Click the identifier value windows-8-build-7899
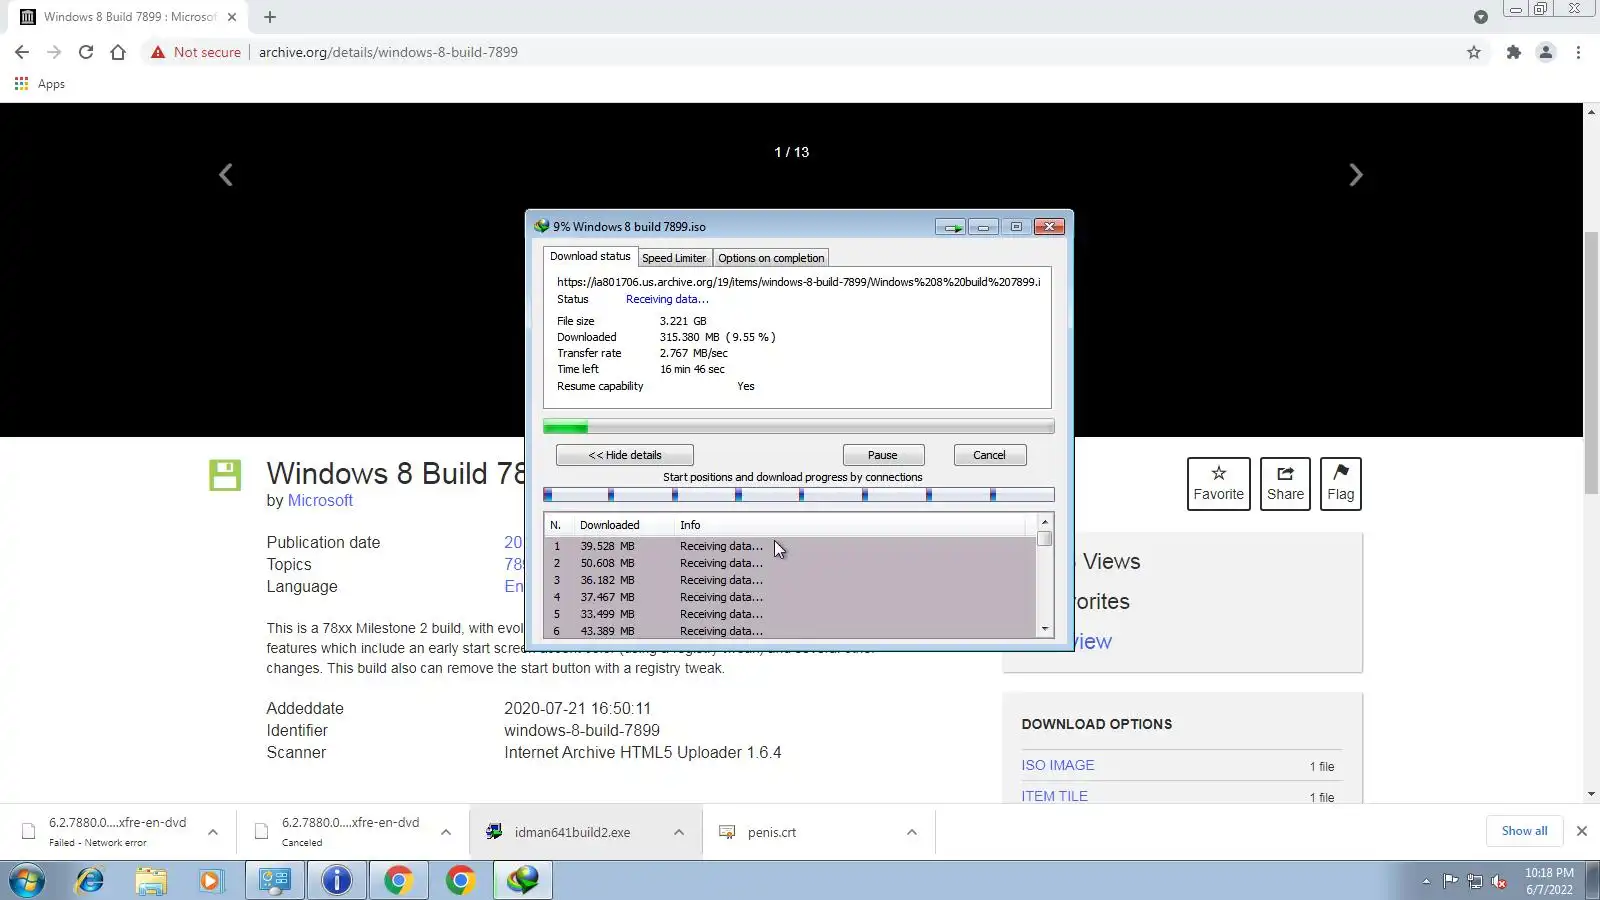Screen dimensions: 1600x900 coord(582,731)
